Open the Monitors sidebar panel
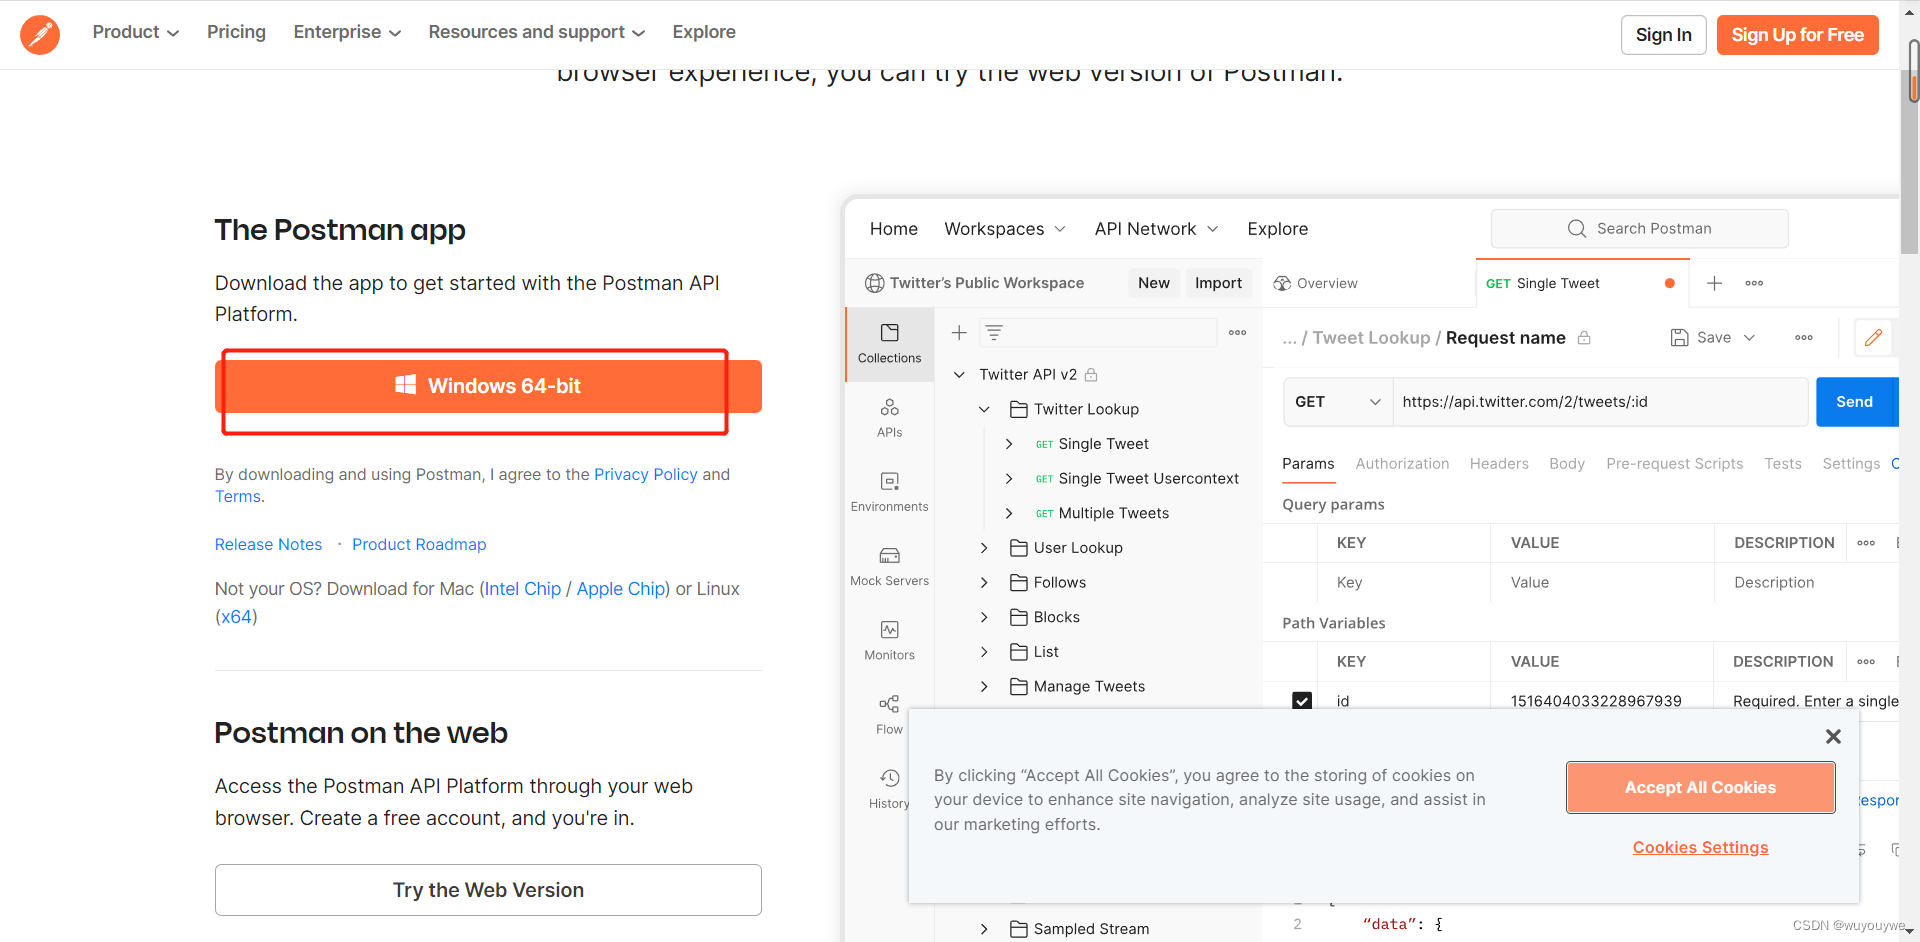Screen dimensions: 1920x942 point(889,640)
